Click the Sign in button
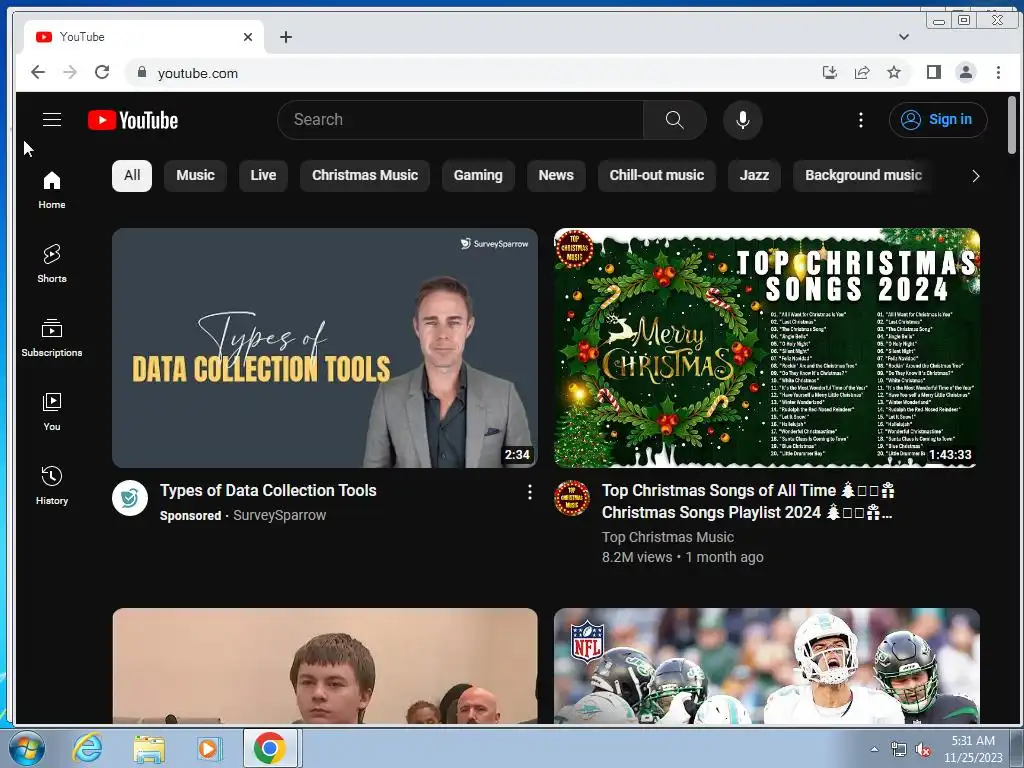The width and height of the screenshot is (1024, 768). point(938,120)
